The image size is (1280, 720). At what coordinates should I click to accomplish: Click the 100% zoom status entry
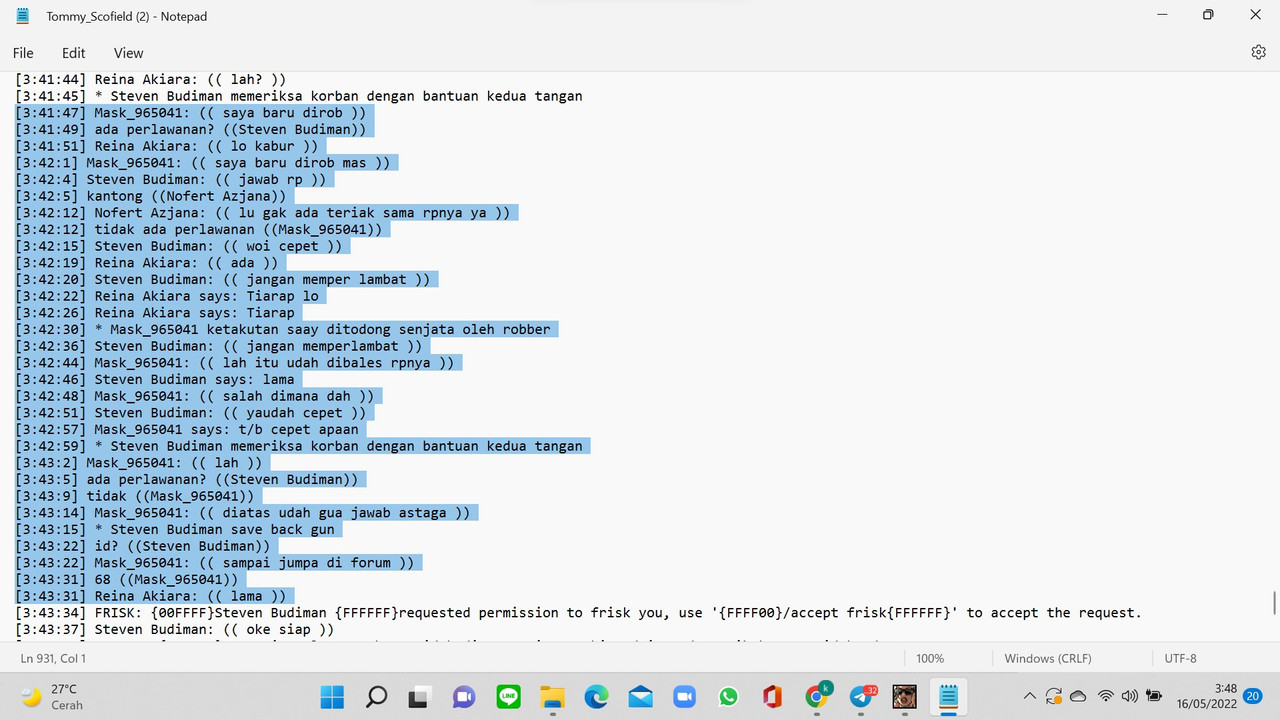coord(930,658)
